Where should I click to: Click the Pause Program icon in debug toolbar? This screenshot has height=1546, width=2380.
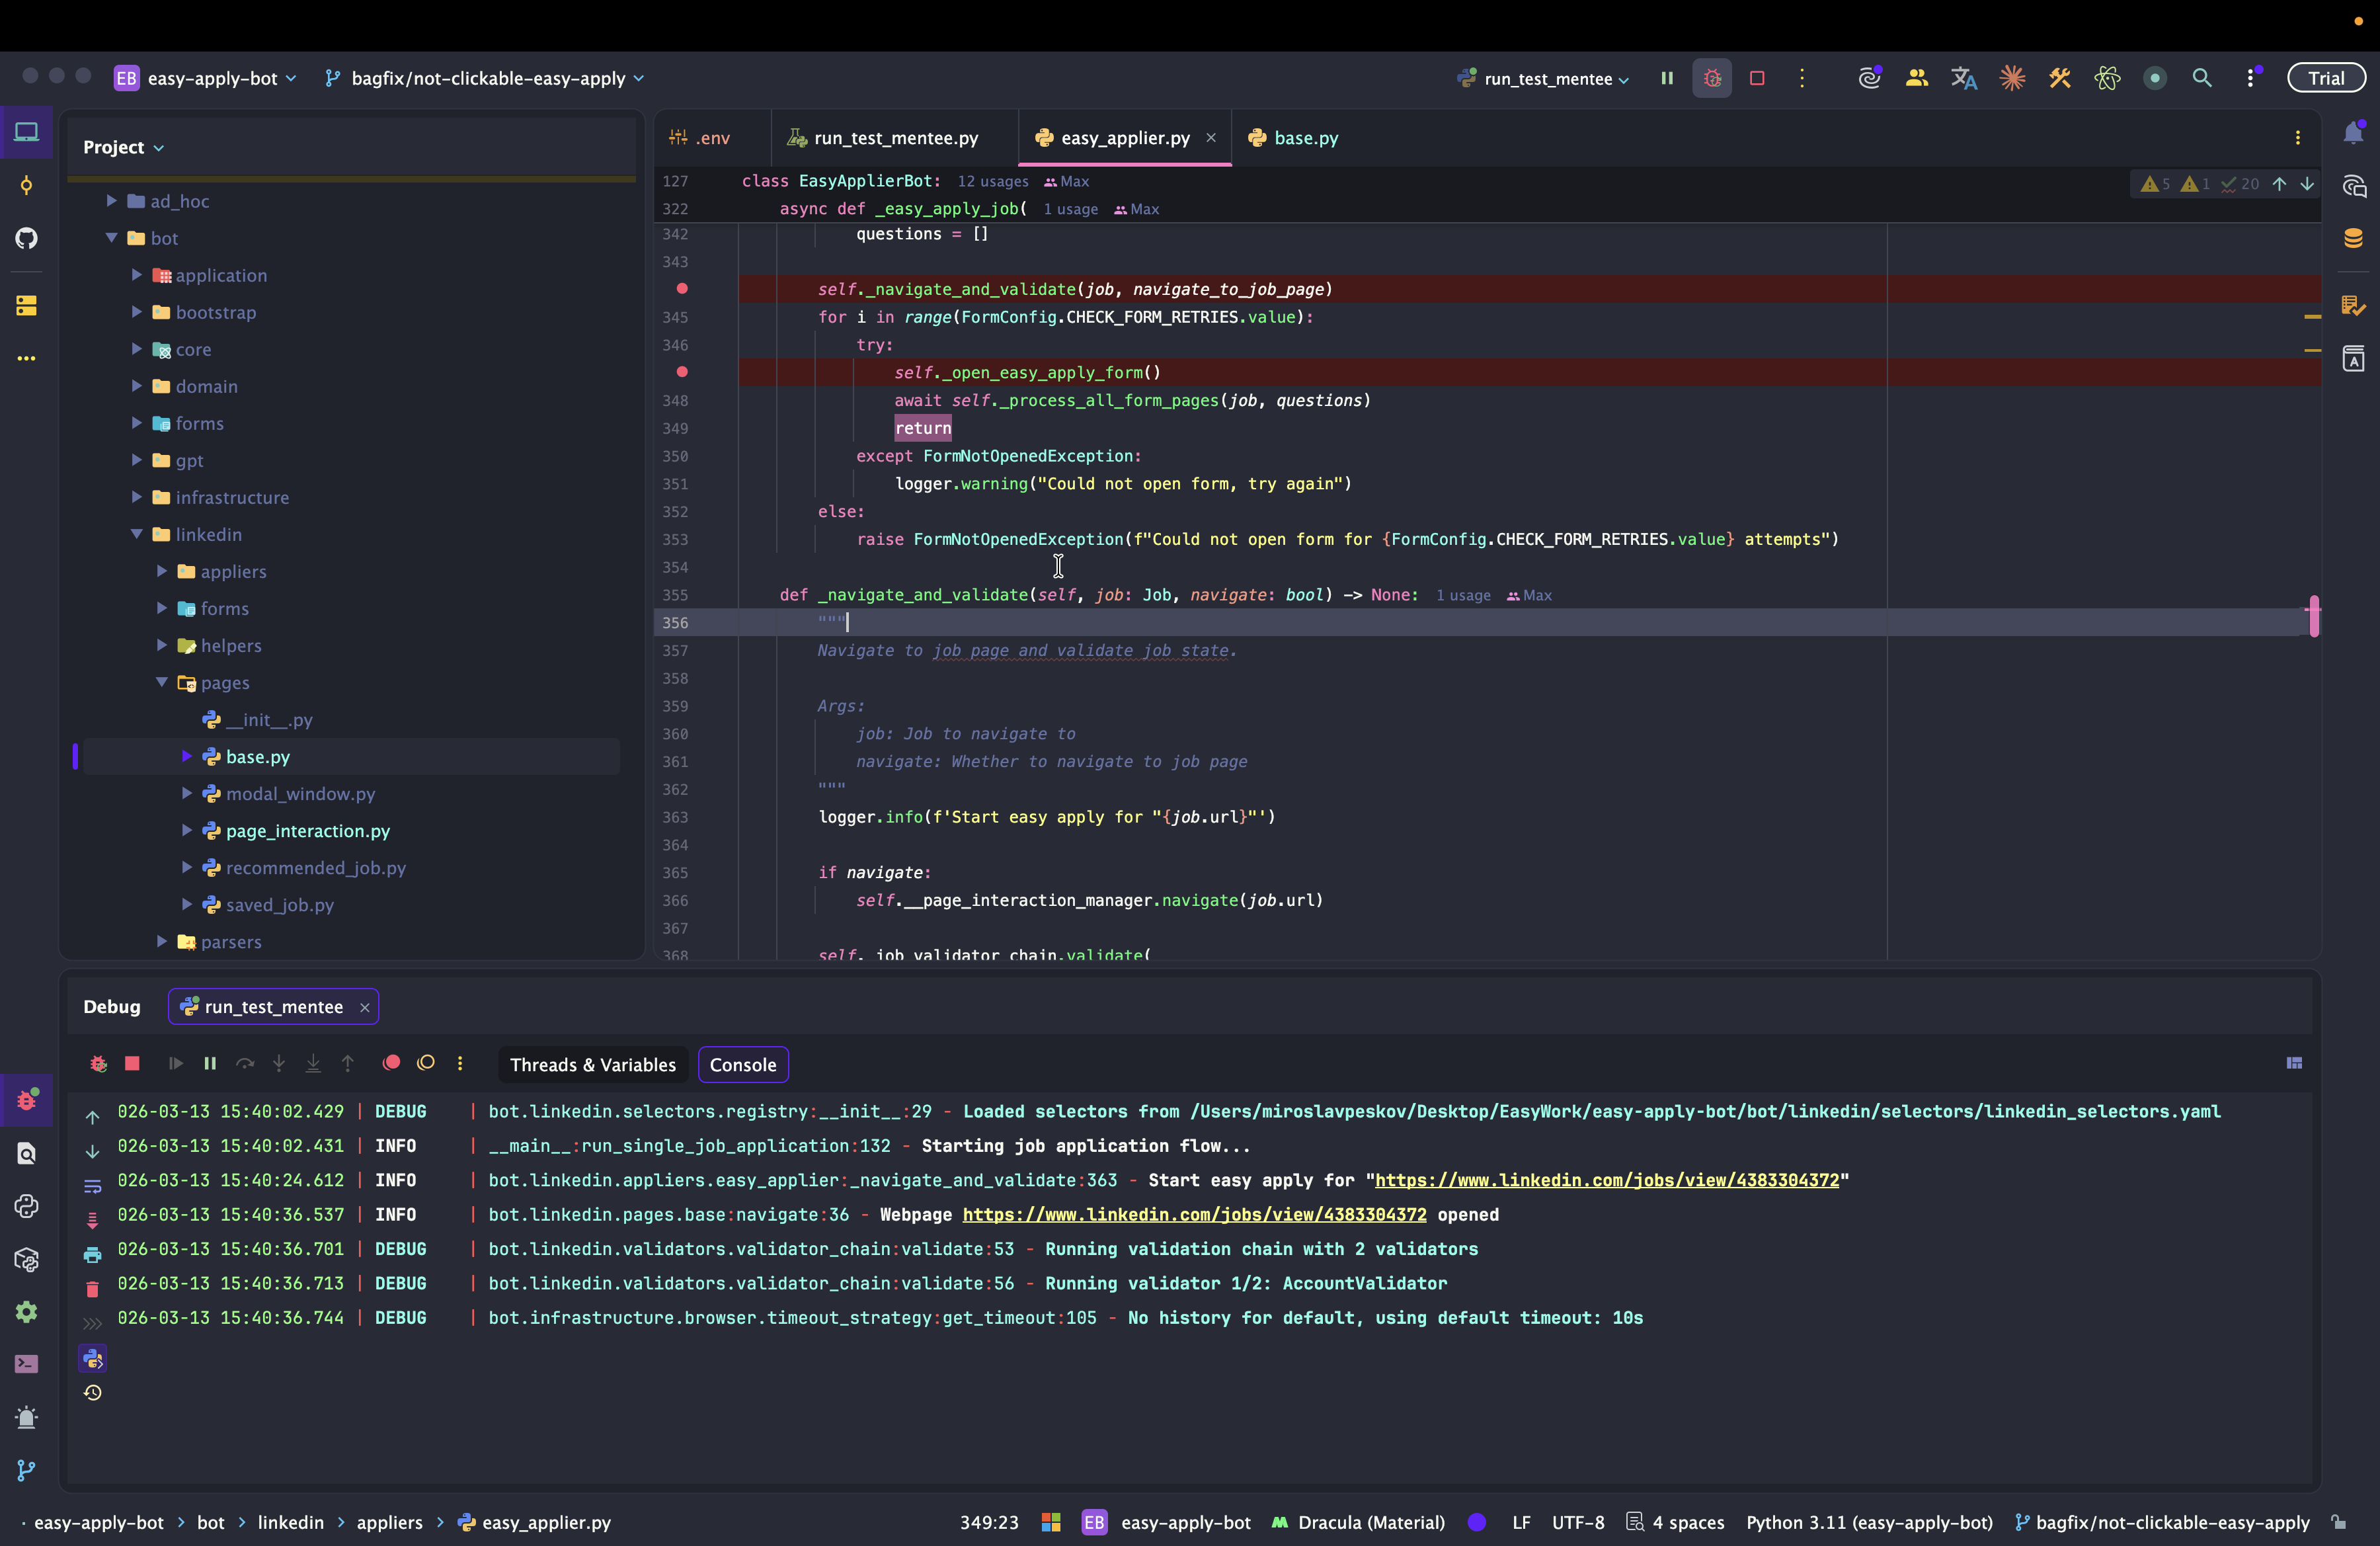click(210, 1063)
